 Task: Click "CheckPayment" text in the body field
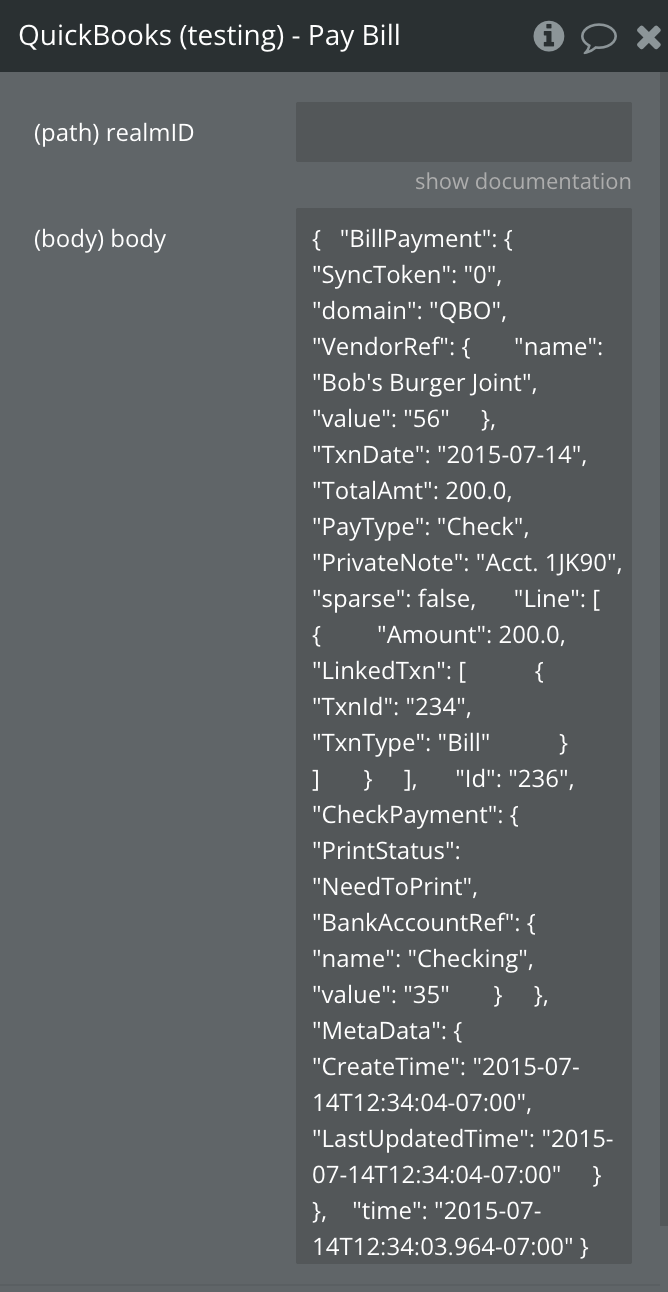tap(406, 815)
